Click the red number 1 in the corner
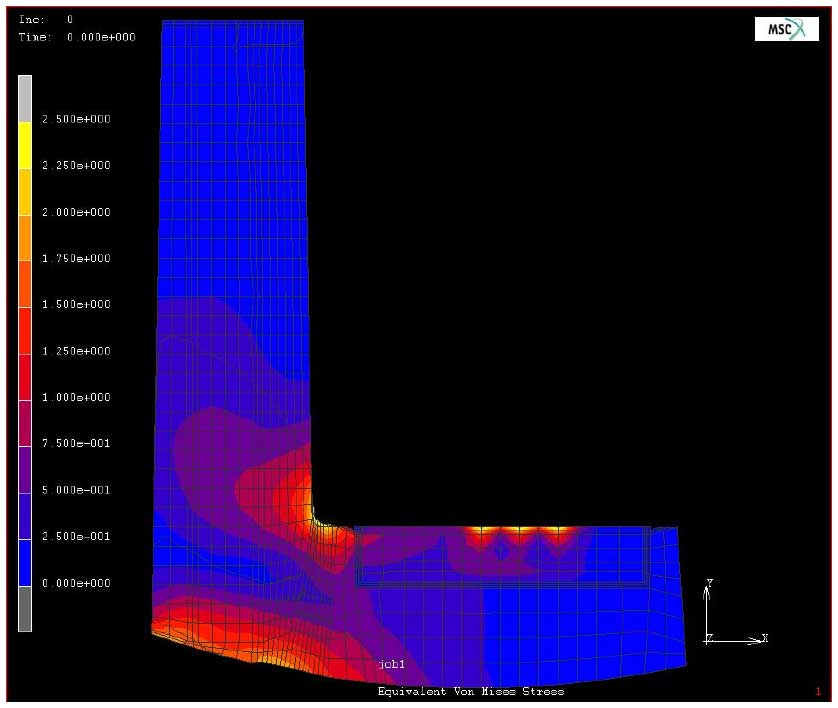838x708 pixels. [x=818, y=692]
